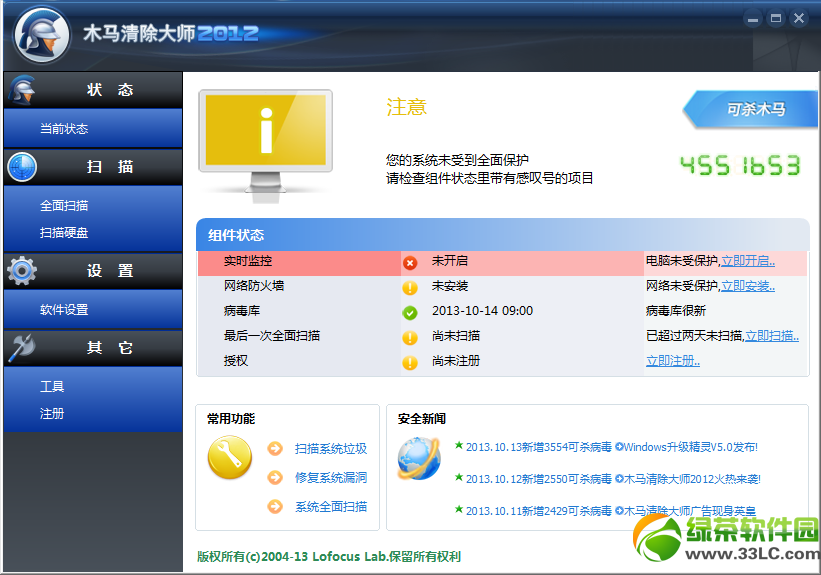Click green star before 2013.10.11 news
Screen dimensions: 821x575
(x=459, y=509)
